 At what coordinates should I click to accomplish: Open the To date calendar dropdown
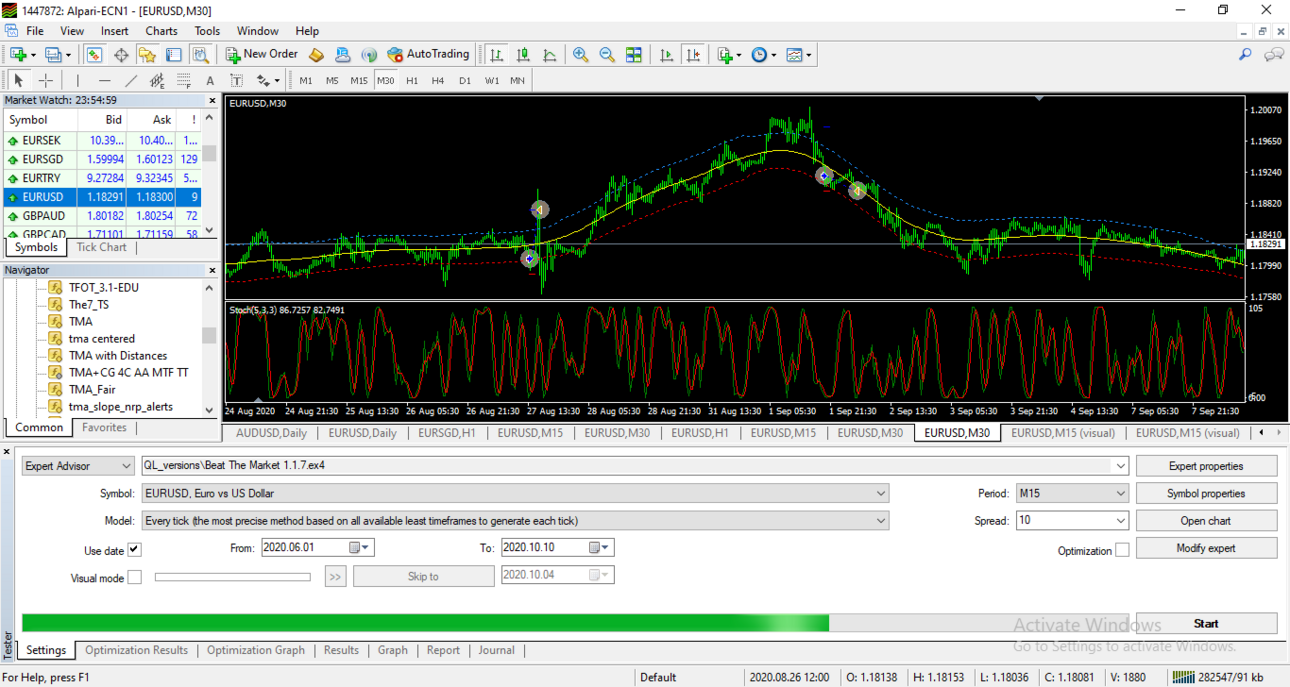[x=600, y=548]
